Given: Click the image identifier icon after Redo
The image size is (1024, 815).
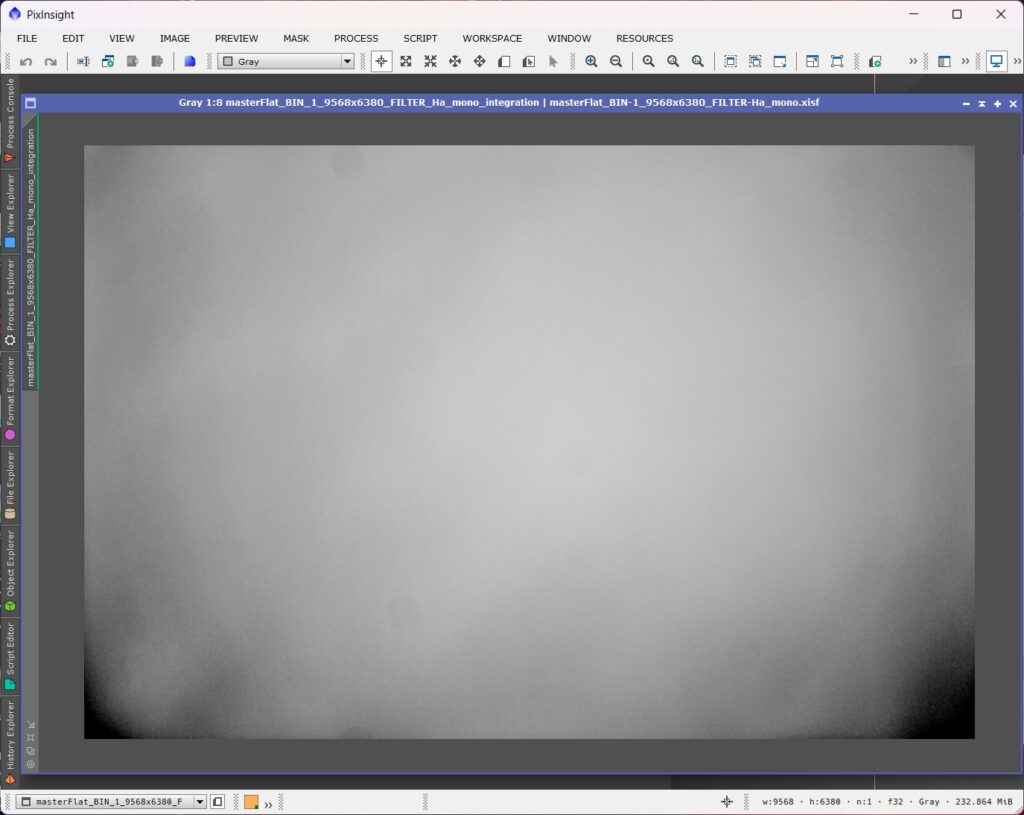Looking at the screenshot, I should pos(83,61).
